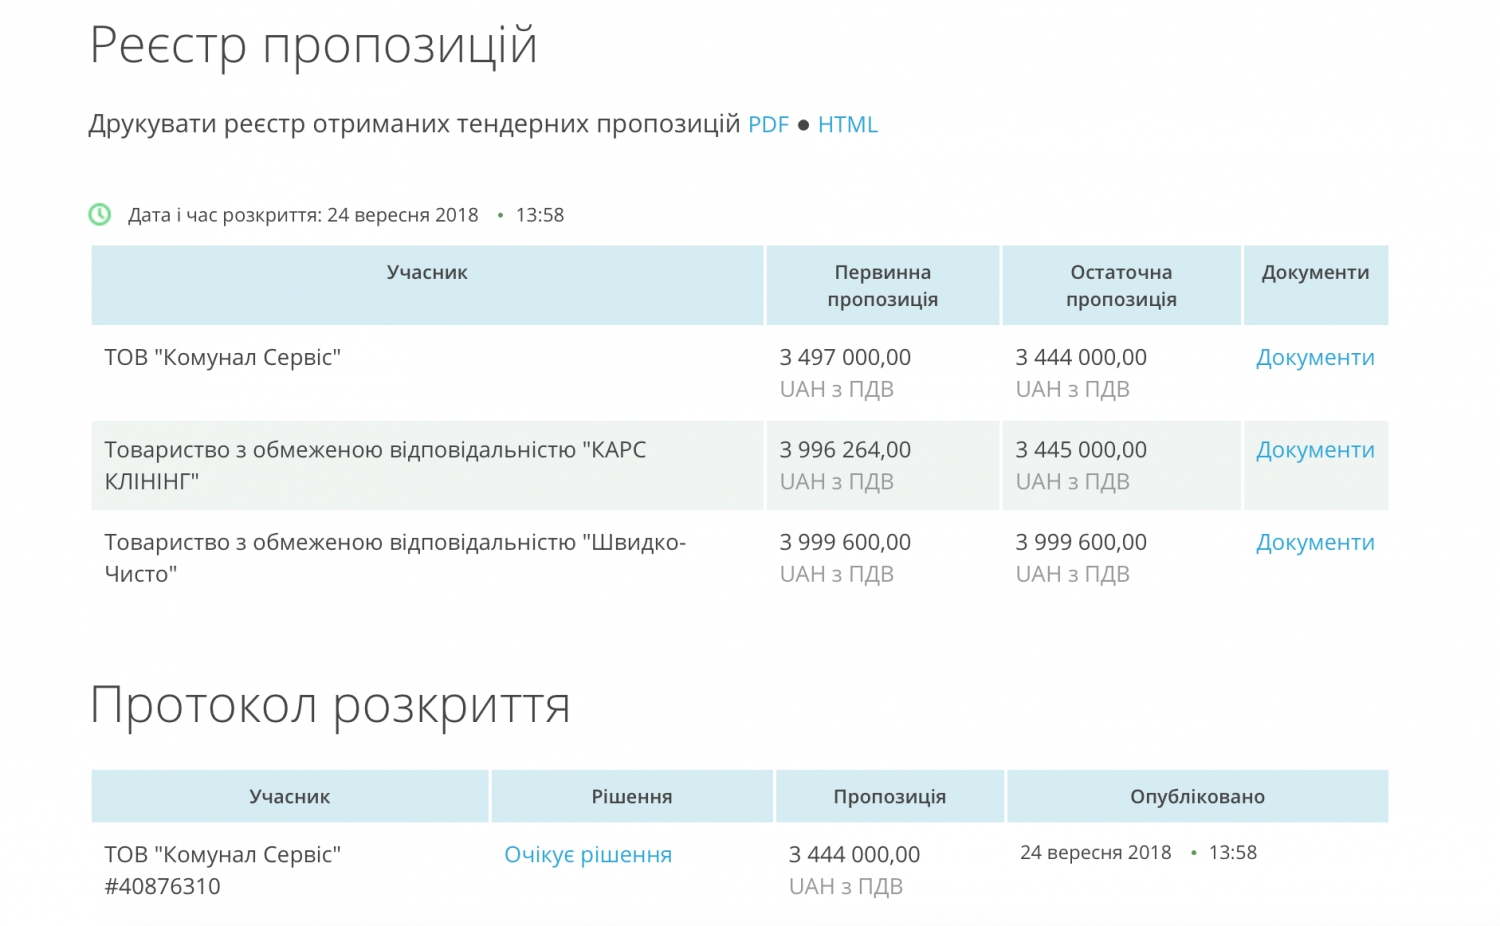Select the "КАРС КЛІНІНГ" participant name

(375, 465)
